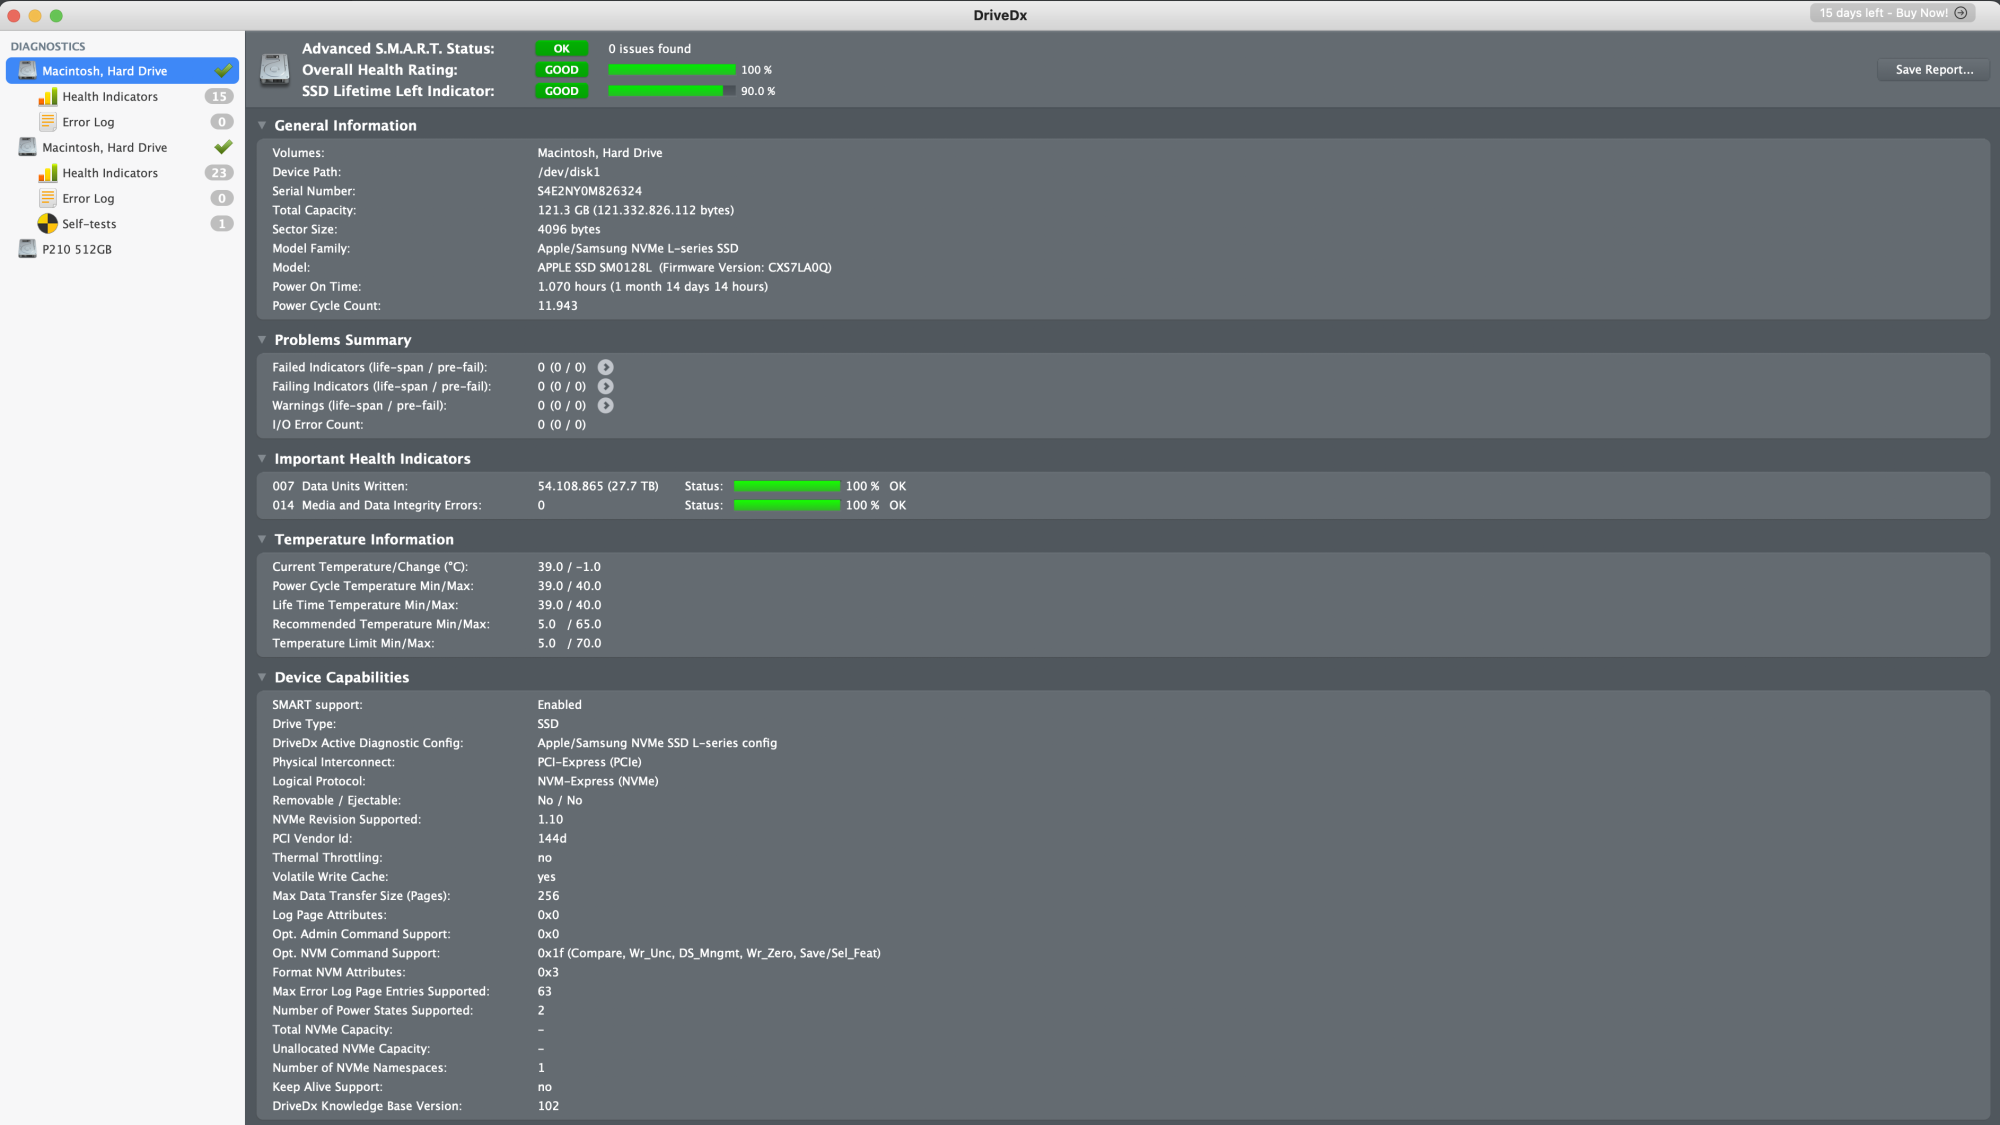Select the second Macintosh, Hard Drive entry
This screenshot has width=2000, height=1125.
coord(104,147)
